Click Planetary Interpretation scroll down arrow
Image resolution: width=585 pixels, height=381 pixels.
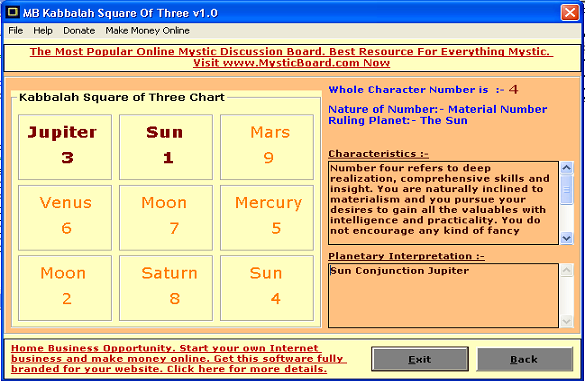[x=567, y=321]
